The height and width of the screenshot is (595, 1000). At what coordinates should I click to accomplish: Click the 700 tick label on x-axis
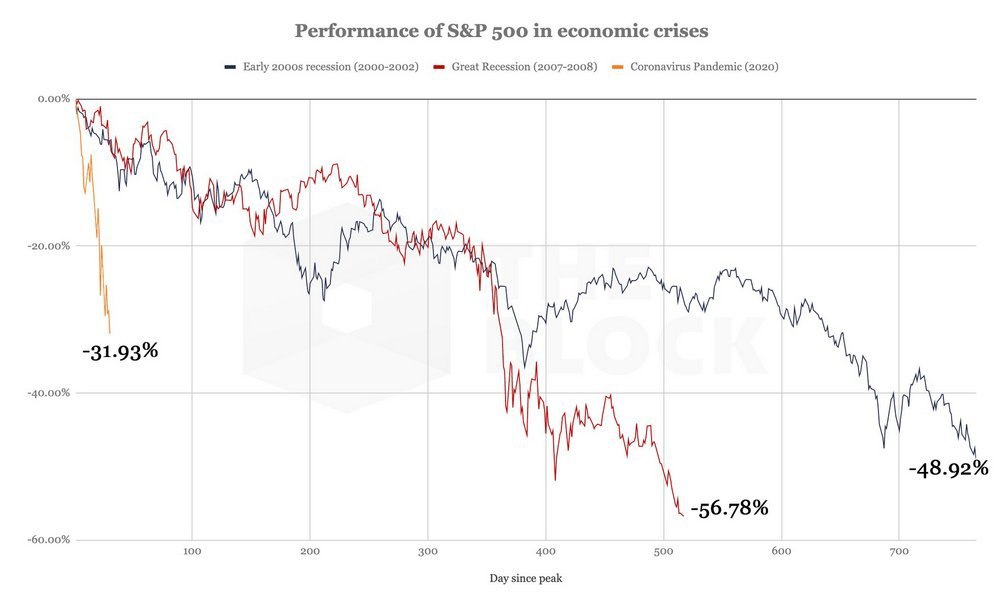click(899, 550)
